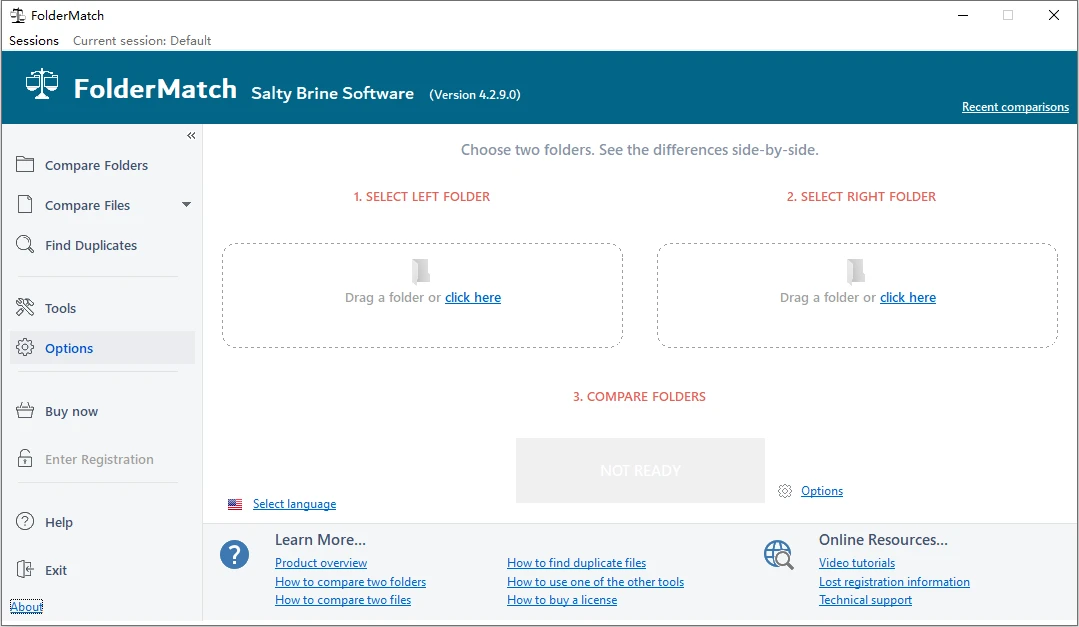Open the Product overview link
1079x627 pixels.
click(321, 563)
